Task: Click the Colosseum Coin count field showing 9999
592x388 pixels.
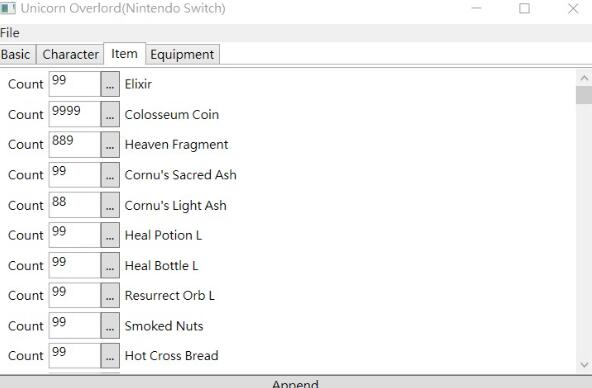Action: tap(75, 114)
